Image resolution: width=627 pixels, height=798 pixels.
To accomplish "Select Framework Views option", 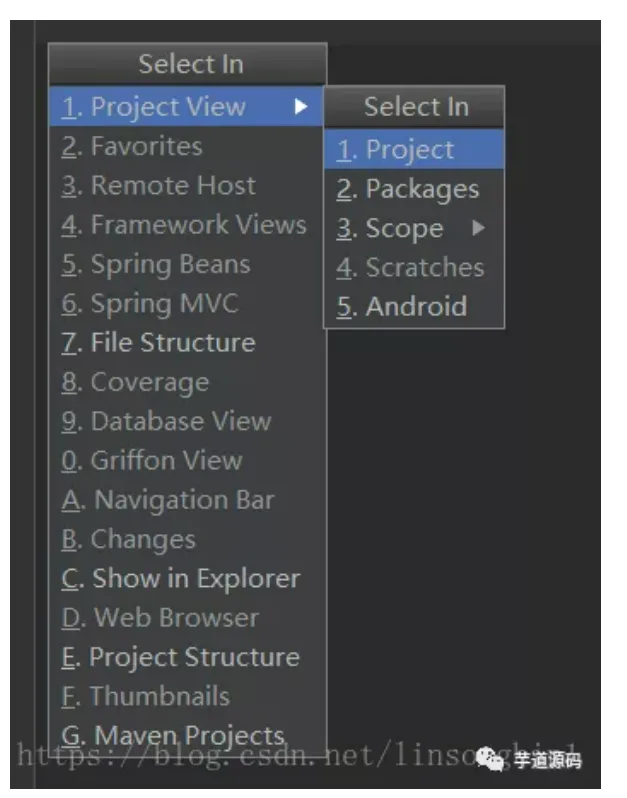I will point(187,224).
